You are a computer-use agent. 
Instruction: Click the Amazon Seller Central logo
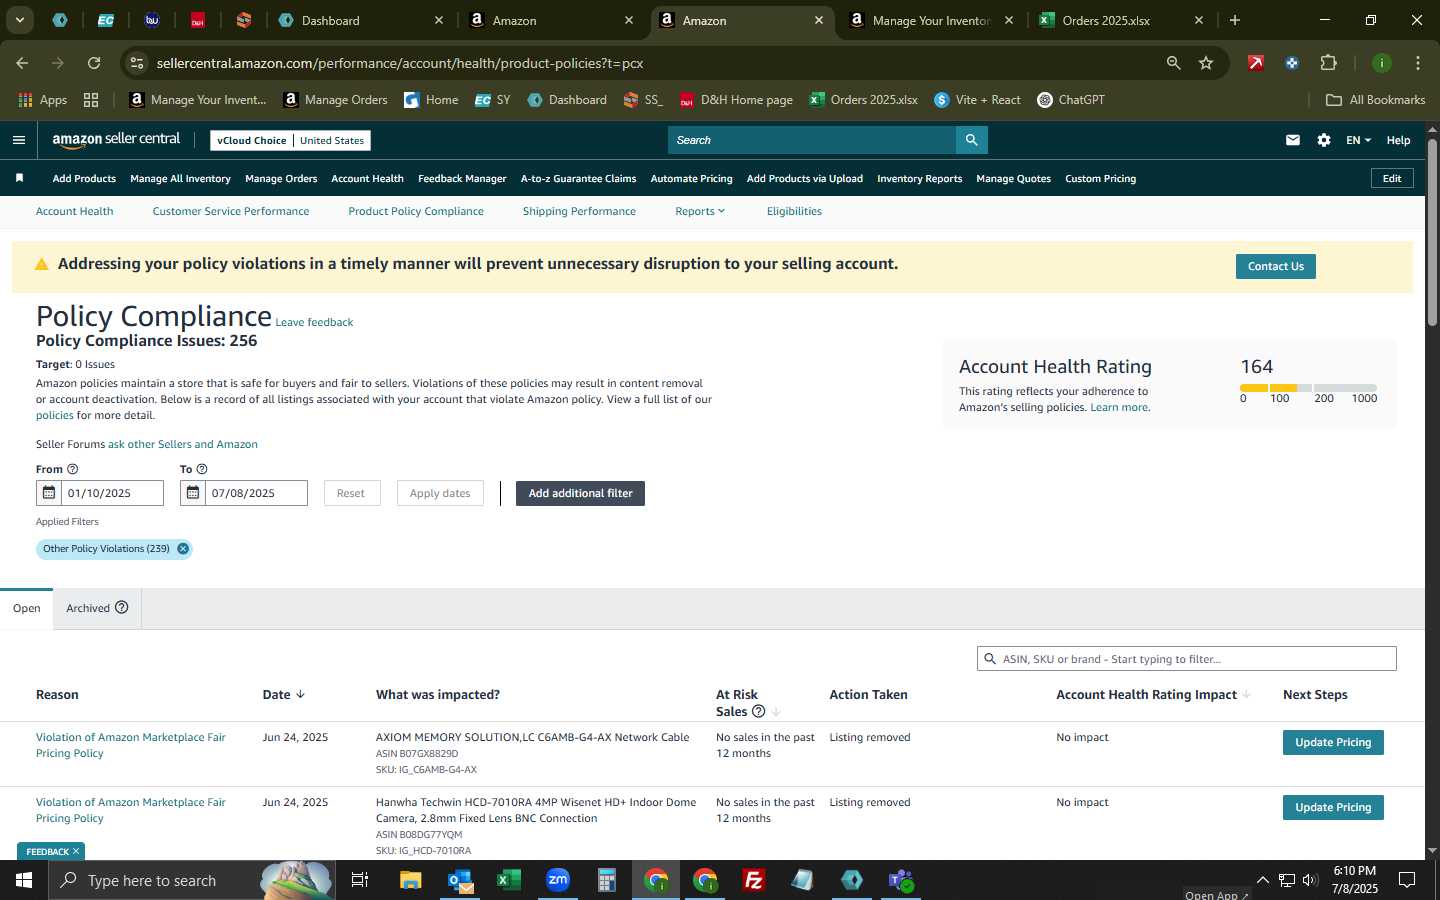click(x=116, y=140)
